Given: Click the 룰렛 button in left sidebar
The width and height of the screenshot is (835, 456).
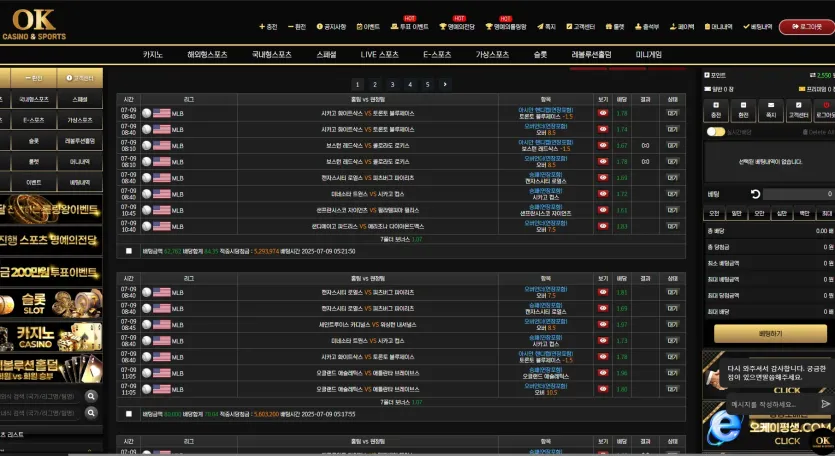Looking at the screenshot, I should (x=34, y=161).
